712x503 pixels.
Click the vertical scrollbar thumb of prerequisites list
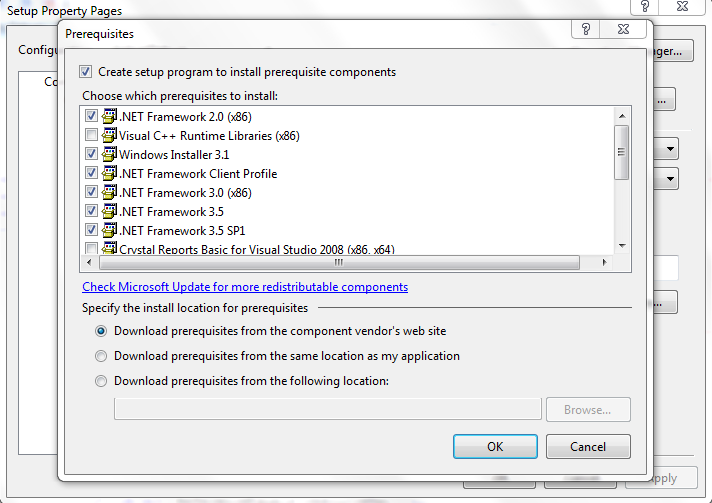622,152
